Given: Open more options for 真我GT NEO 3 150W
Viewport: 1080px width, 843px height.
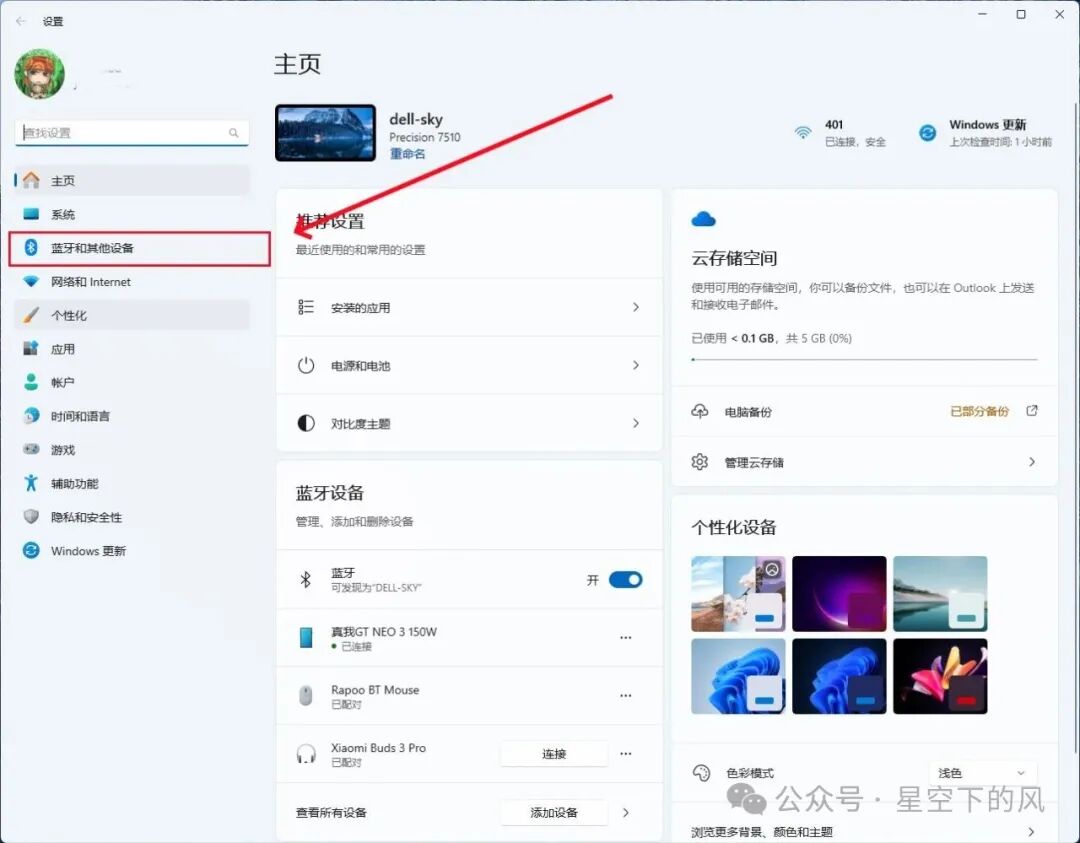Looking at the screenshot, I should pos(625,638).
